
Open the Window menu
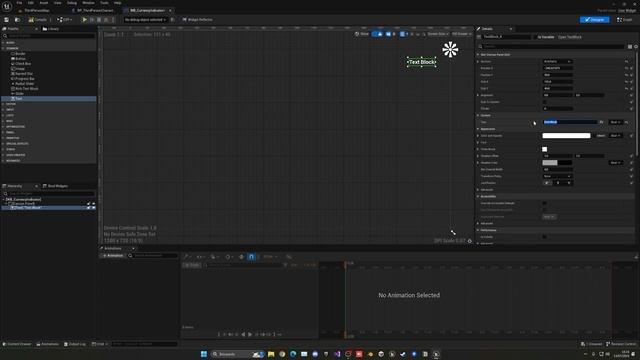coord(88,3)
